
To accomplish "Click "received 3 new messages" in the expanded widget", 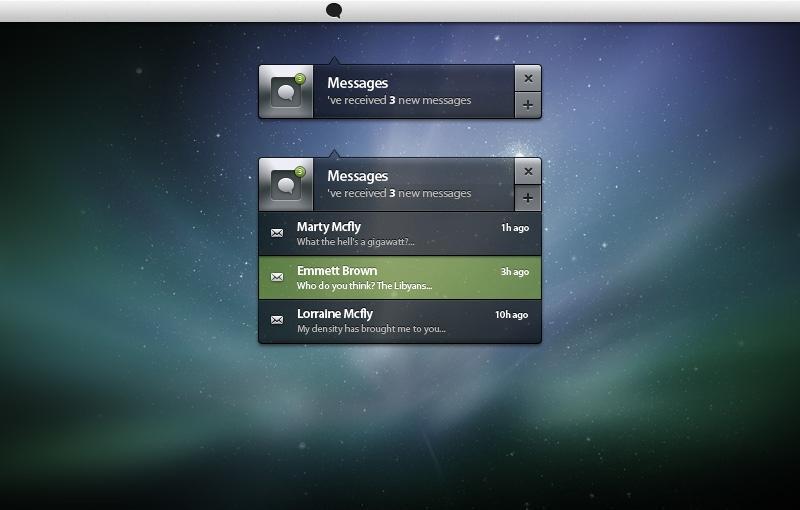I will [399, 193].
